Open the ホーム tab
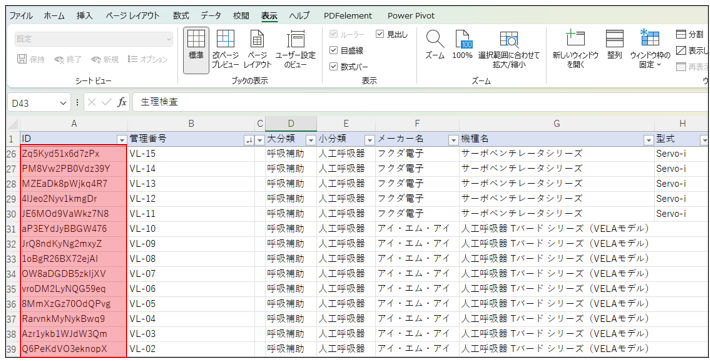This screenshot has width=710, height=361. click(x=54, y=16)
